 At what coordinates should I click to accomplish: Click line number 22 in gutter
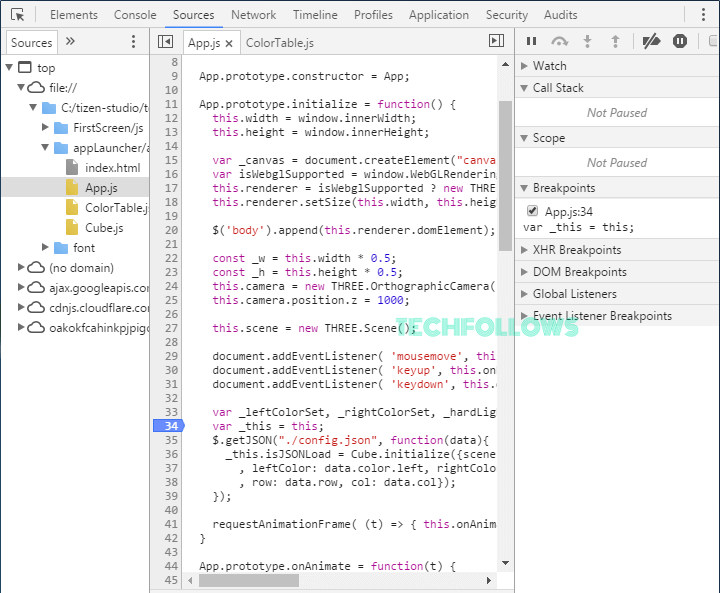pos(171,258)
